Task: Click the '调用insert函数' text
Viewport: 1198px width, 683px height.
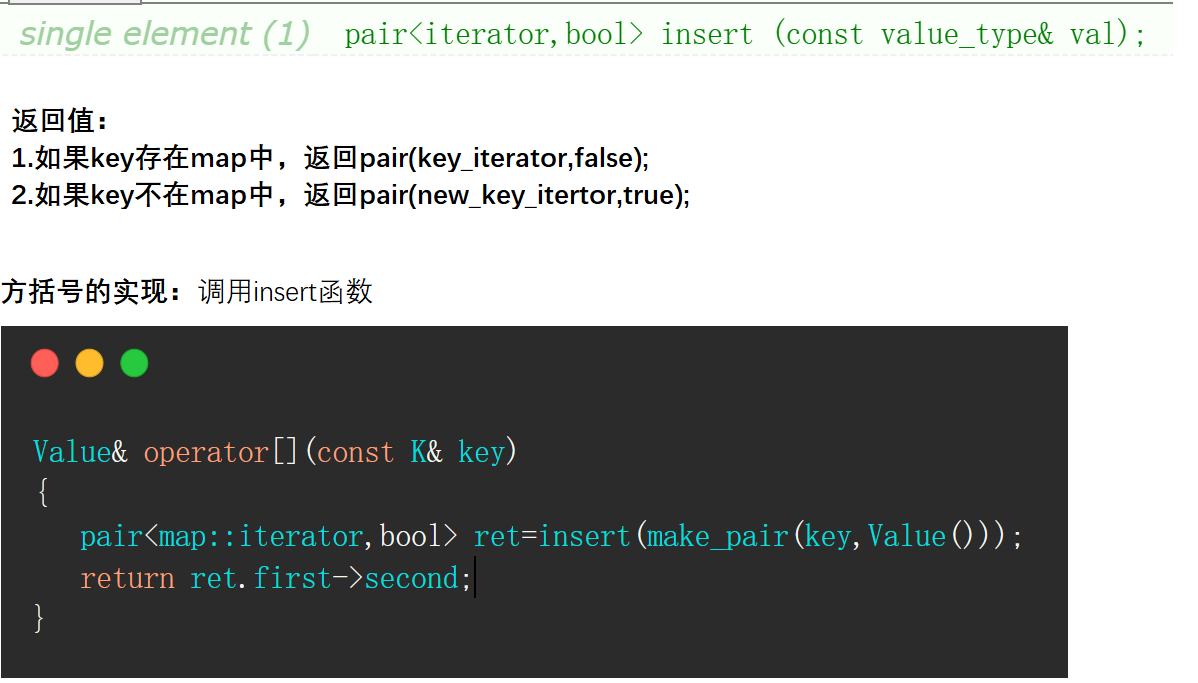Action: [285, 292]
